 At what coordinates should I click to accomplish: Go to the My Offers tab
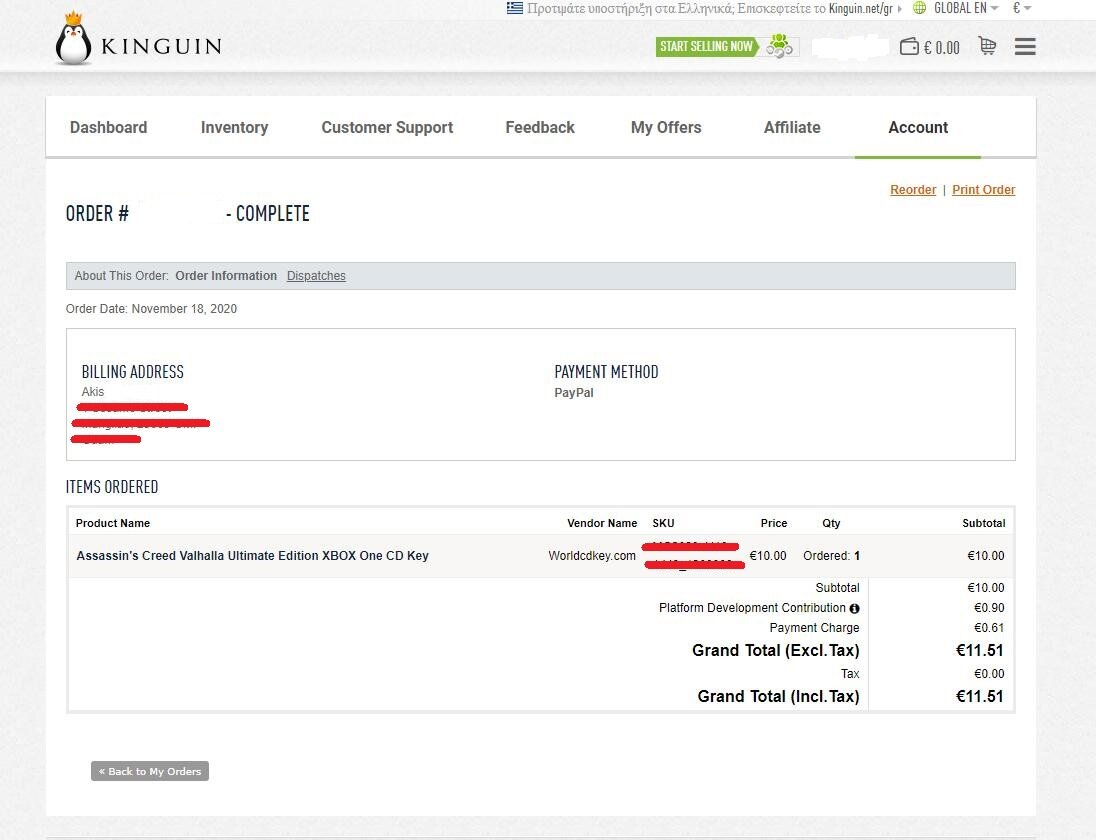pos(666,127)
